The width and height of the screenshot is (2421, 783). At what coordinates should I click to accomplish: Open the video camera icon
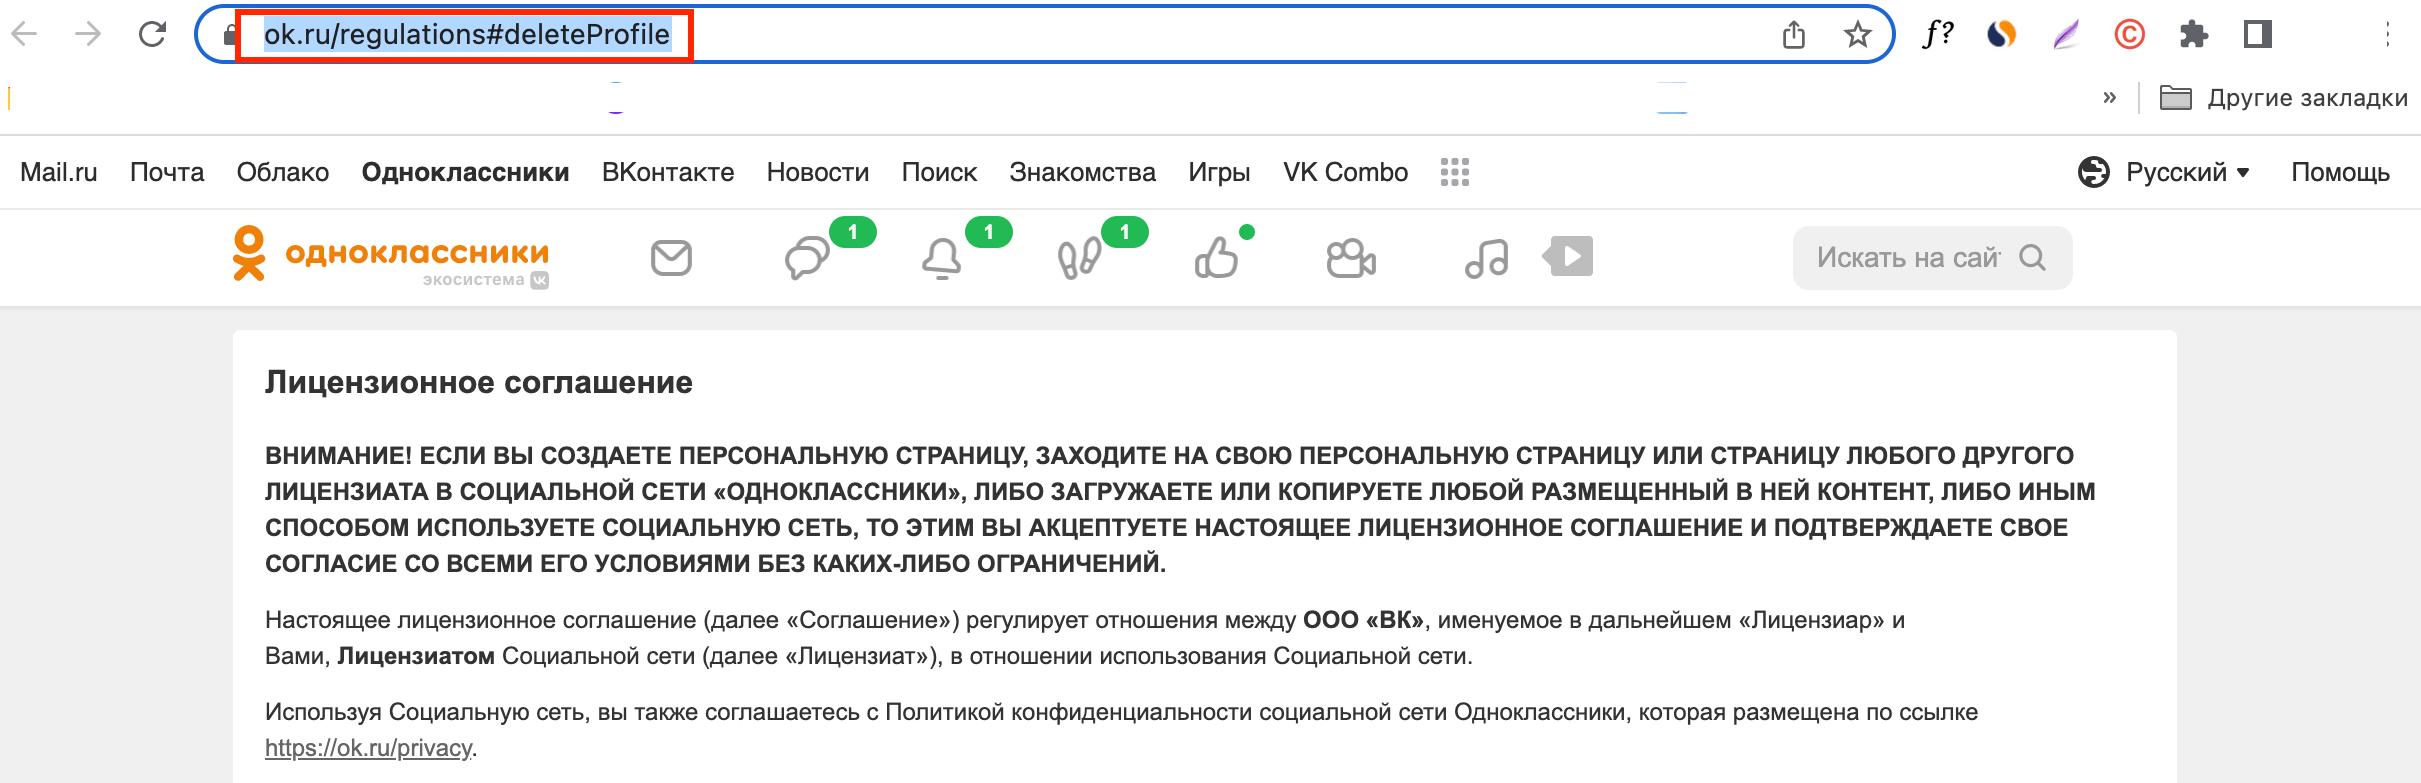pyautogui.click(x=1351, y=258)
